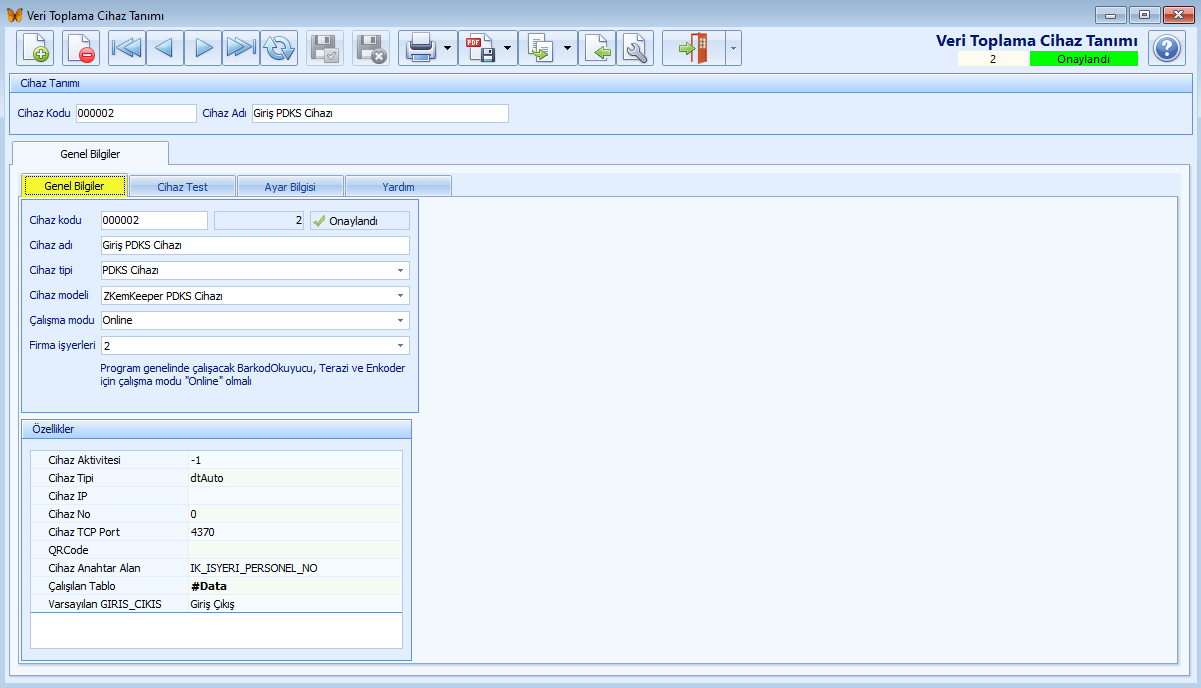
Task: Select the Yardım tab
Action: [x=398, y=186]
